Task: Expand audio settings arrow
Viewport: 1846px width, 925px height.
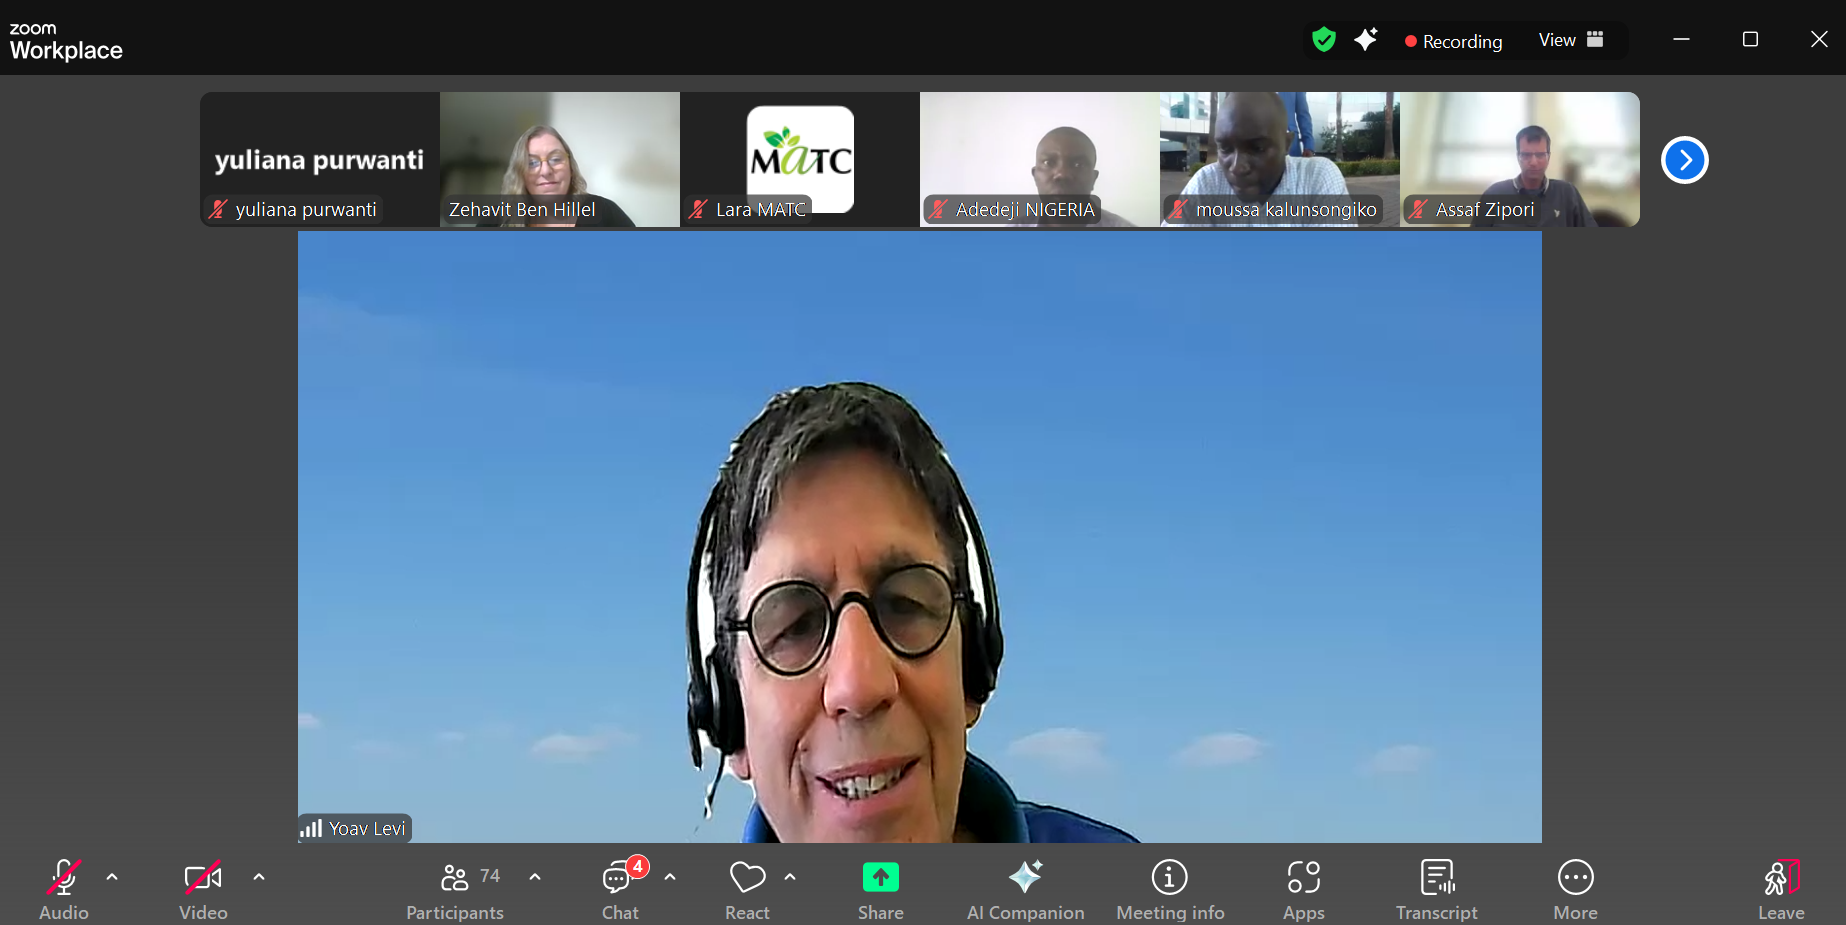Action: tap(112, 877)
